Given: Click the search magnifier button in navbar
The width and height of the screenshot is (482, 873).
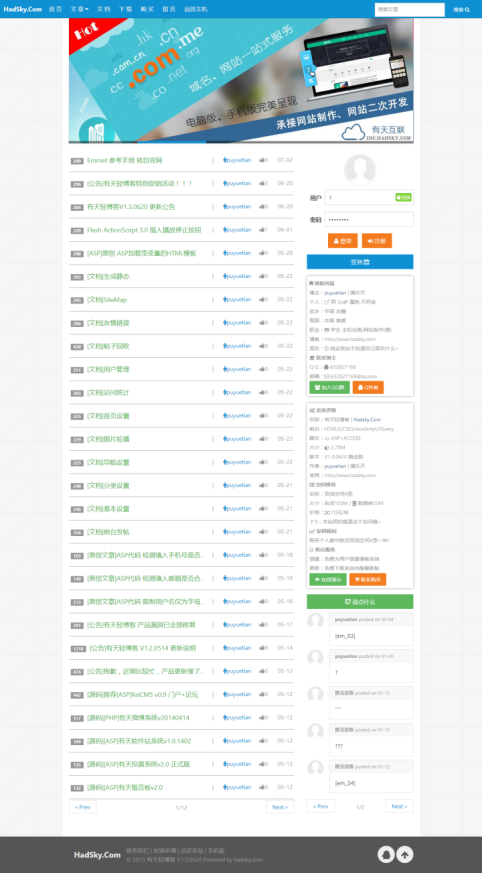Looking at the screenshot, I should click(x=461, y=9).
